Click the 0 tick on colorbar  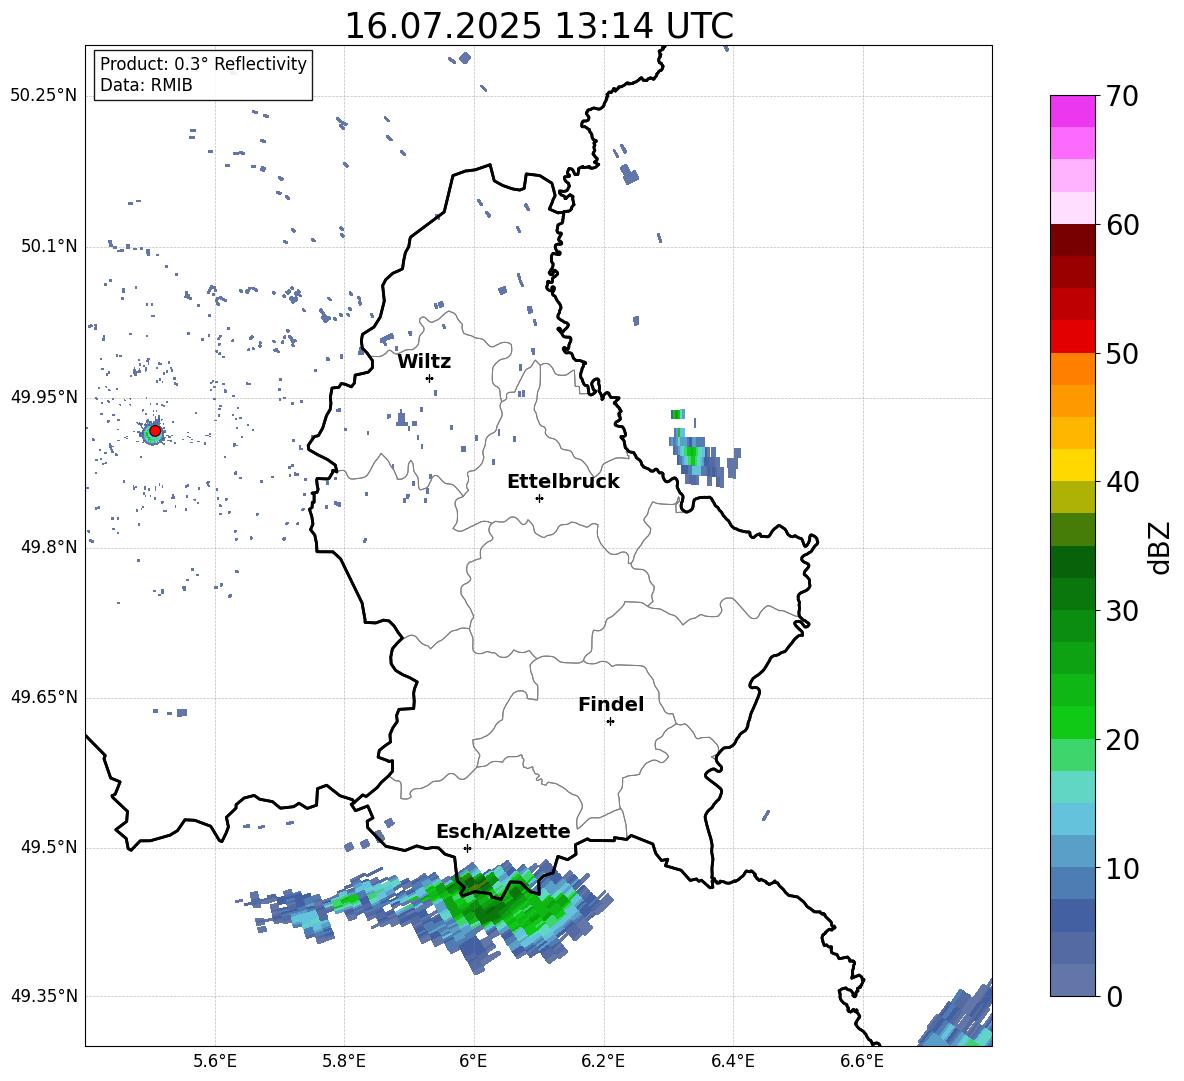point(1114,996)
